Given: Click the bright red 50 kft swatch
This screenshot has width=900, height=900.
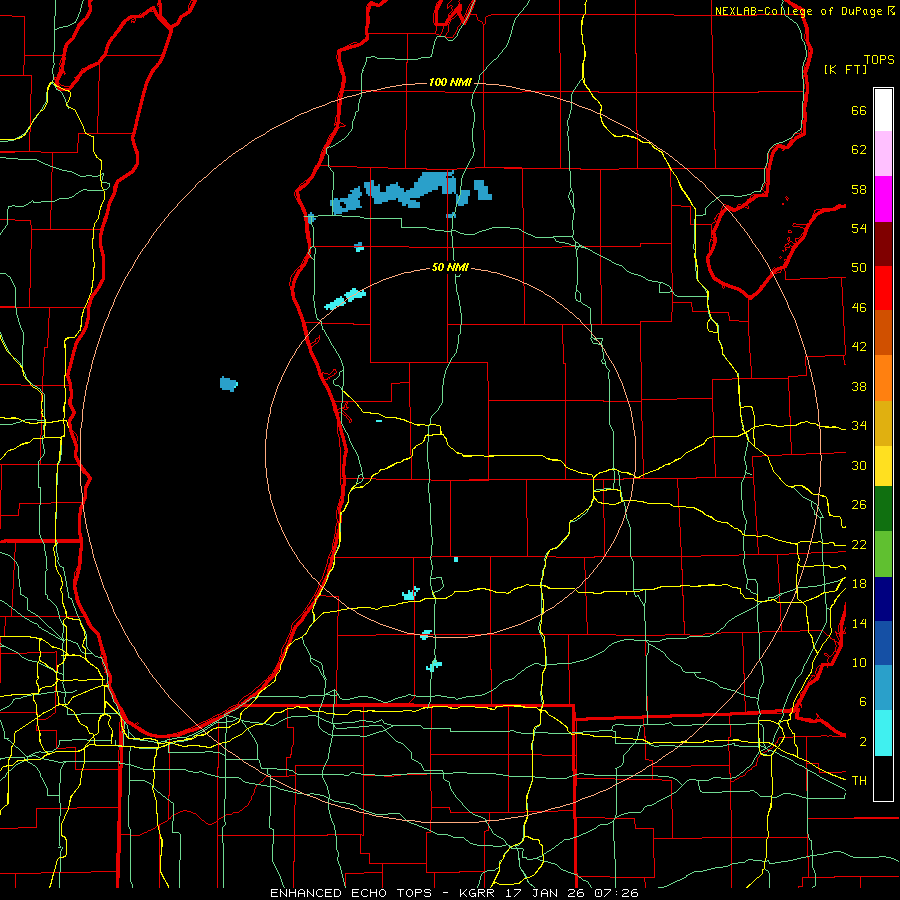Looking at the screenshot, I should point(883,288).
